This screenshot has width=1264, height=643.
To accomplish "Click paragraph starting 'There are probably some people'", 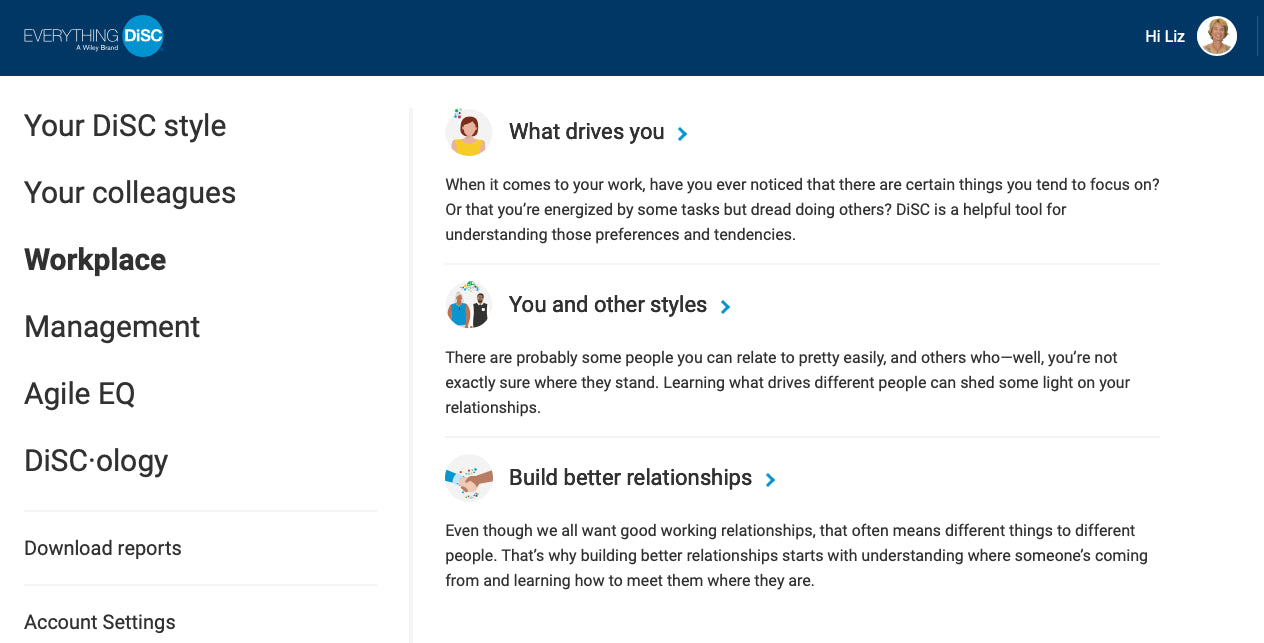I will pos(788,383).
